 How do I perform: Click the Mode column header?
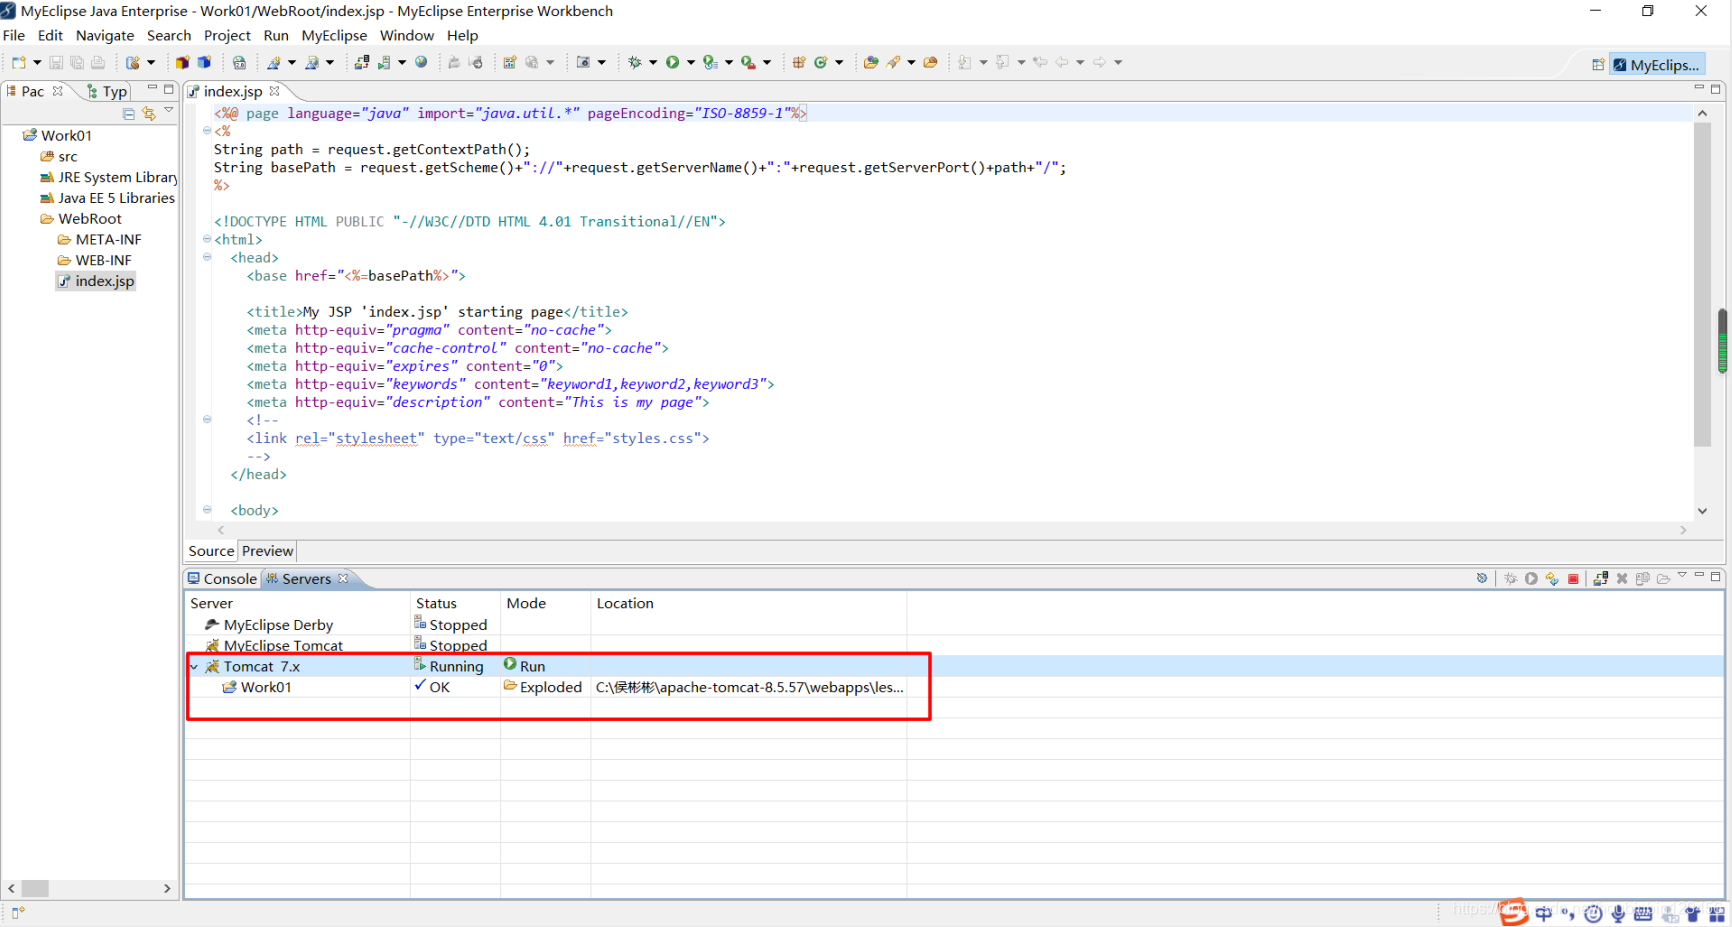click(x=545, y=604)
